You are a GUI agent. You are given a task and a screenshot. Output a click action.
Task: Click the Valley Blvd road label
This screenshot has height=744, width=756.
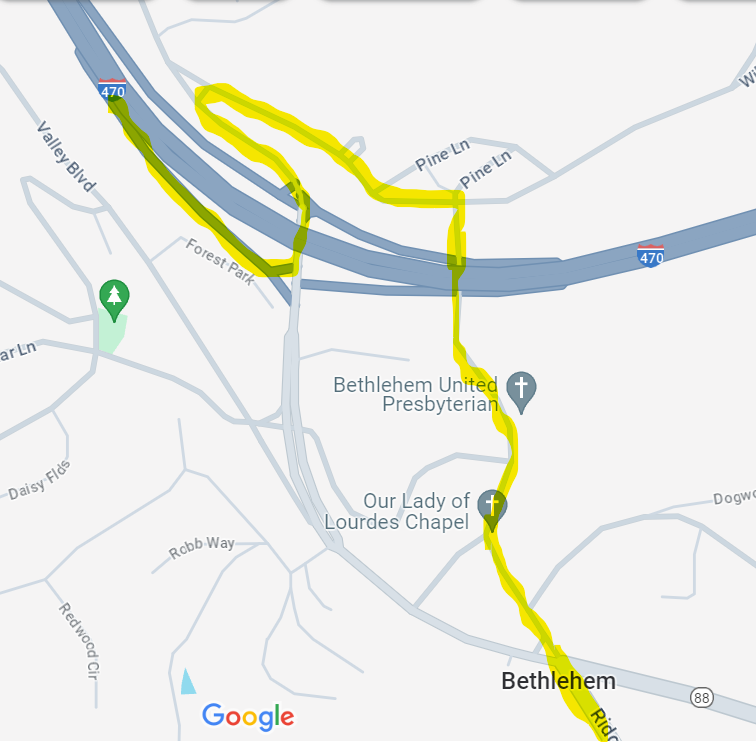67,156
